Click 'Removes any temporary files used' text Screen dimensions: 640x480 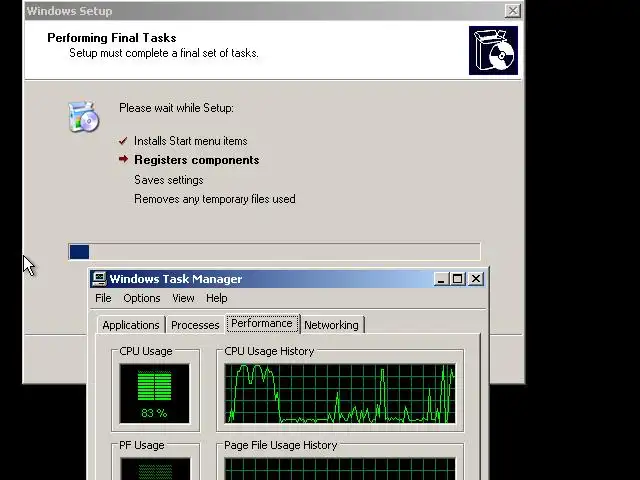[215, 199]
